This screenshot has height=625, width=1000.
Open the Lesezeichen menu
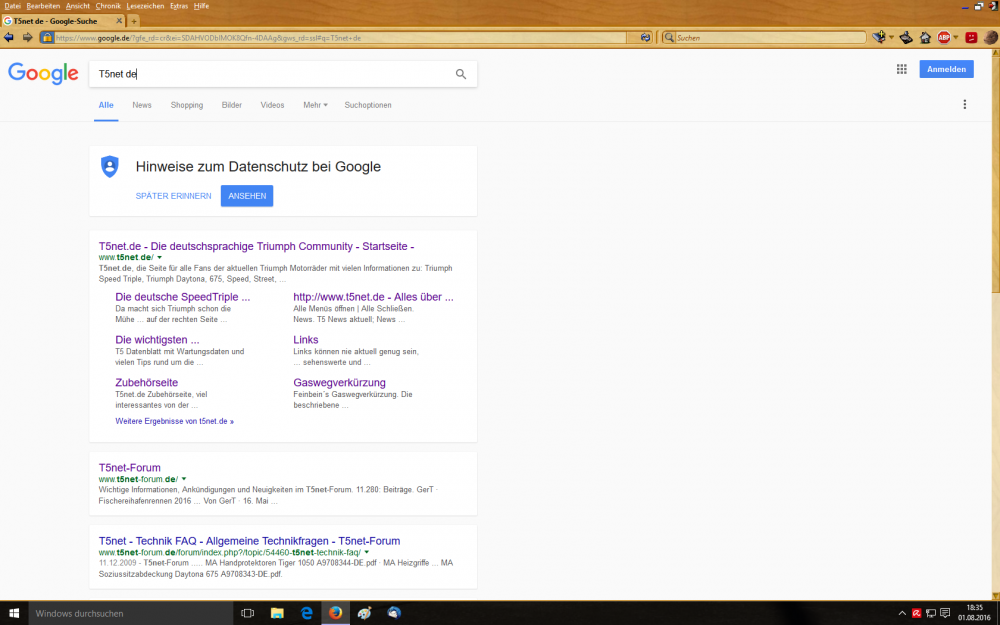coord(145,6)
